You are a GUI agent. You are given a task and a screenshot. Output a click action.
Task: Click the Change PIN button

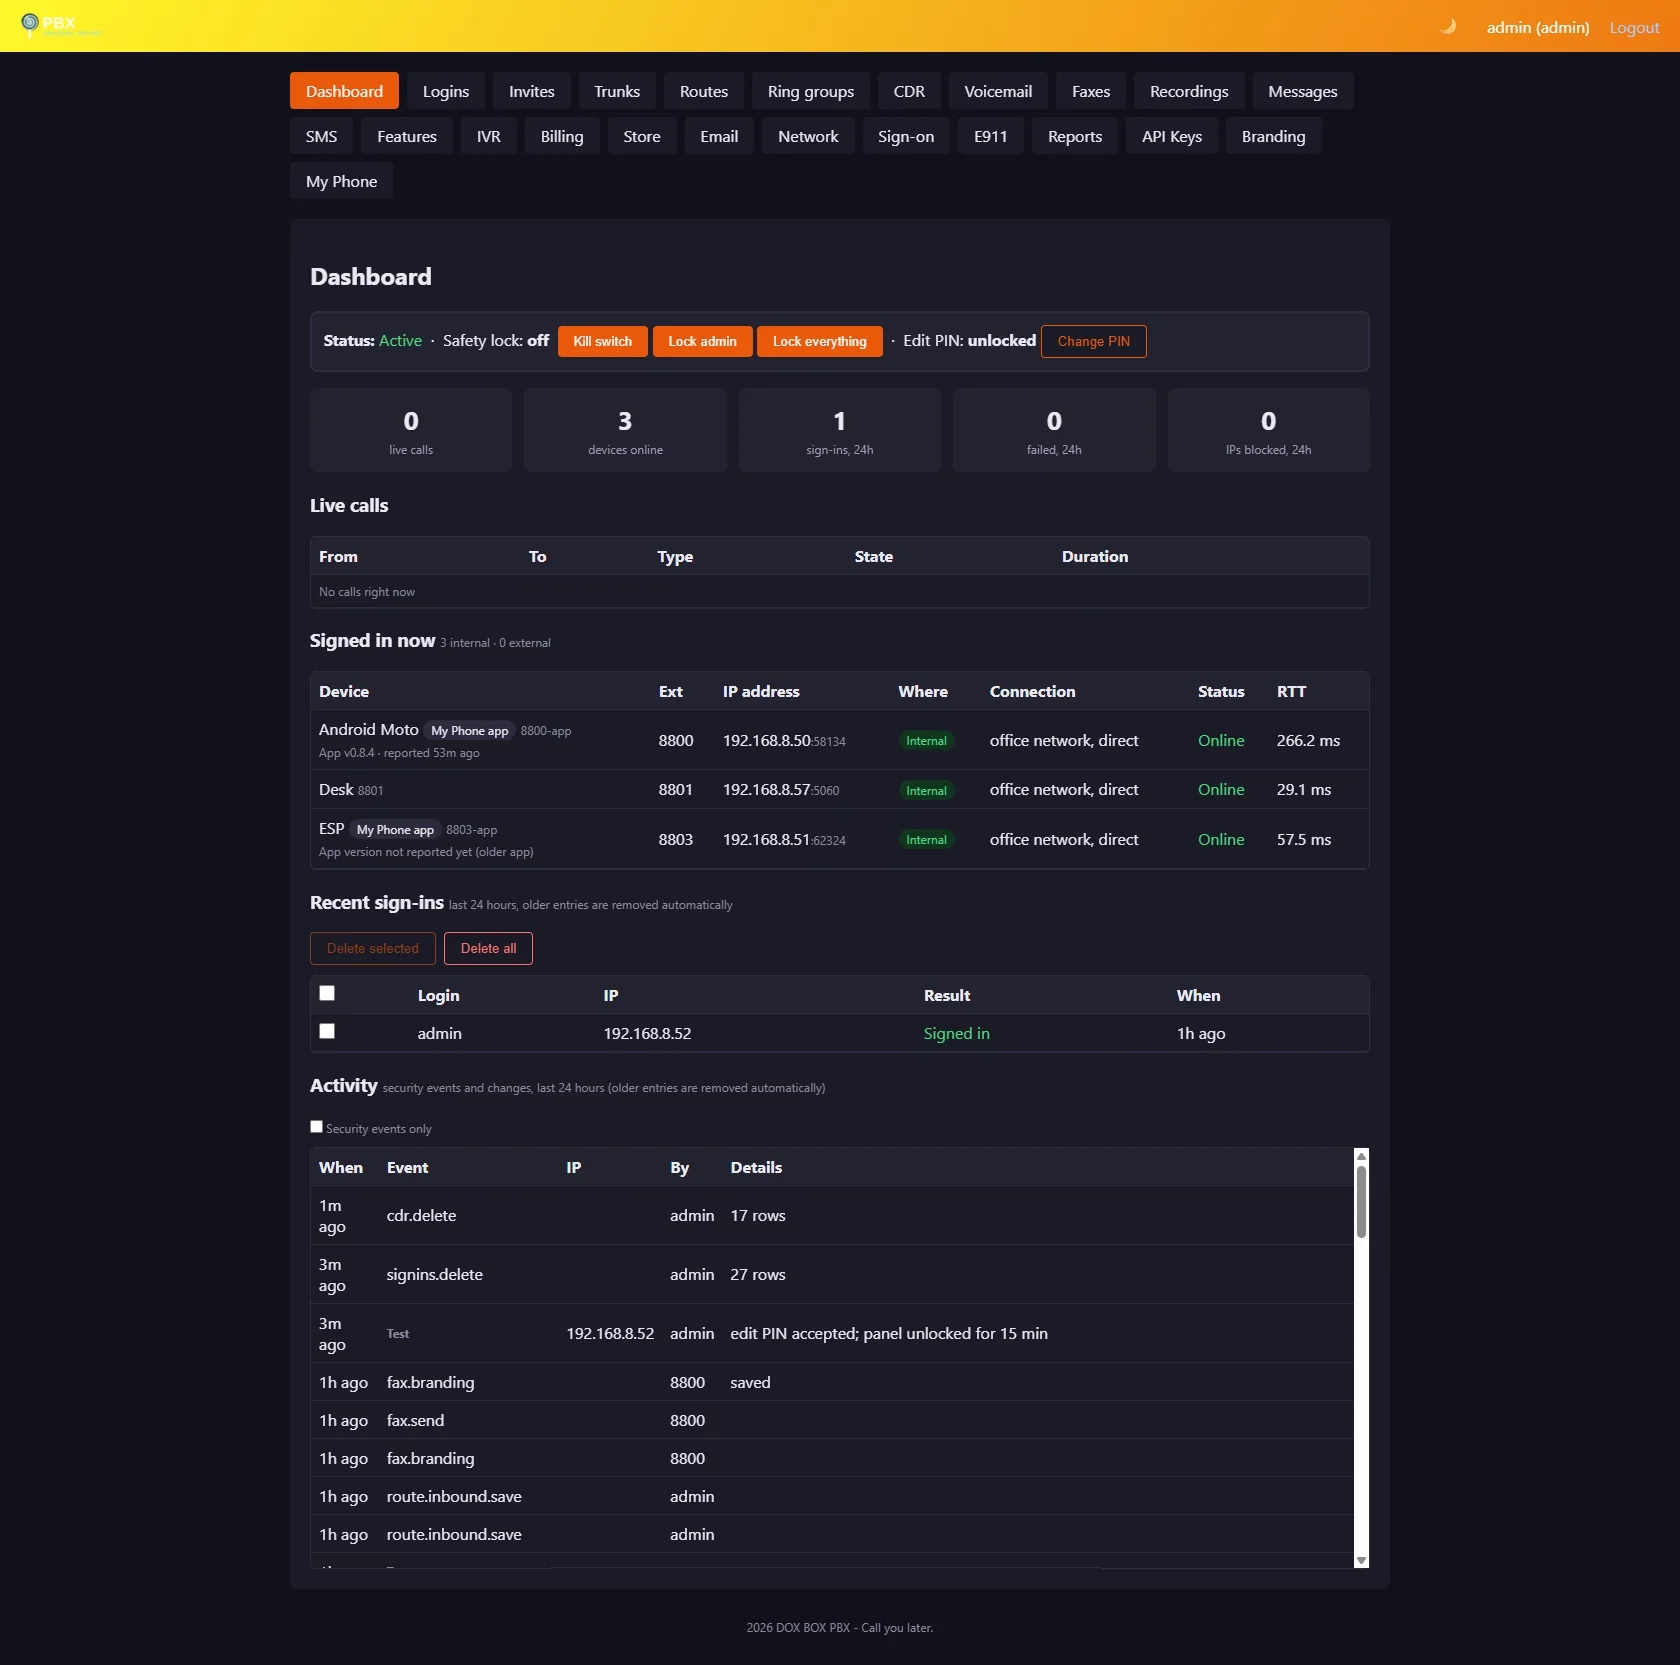pyautogui.click(x=1094, y=341)
